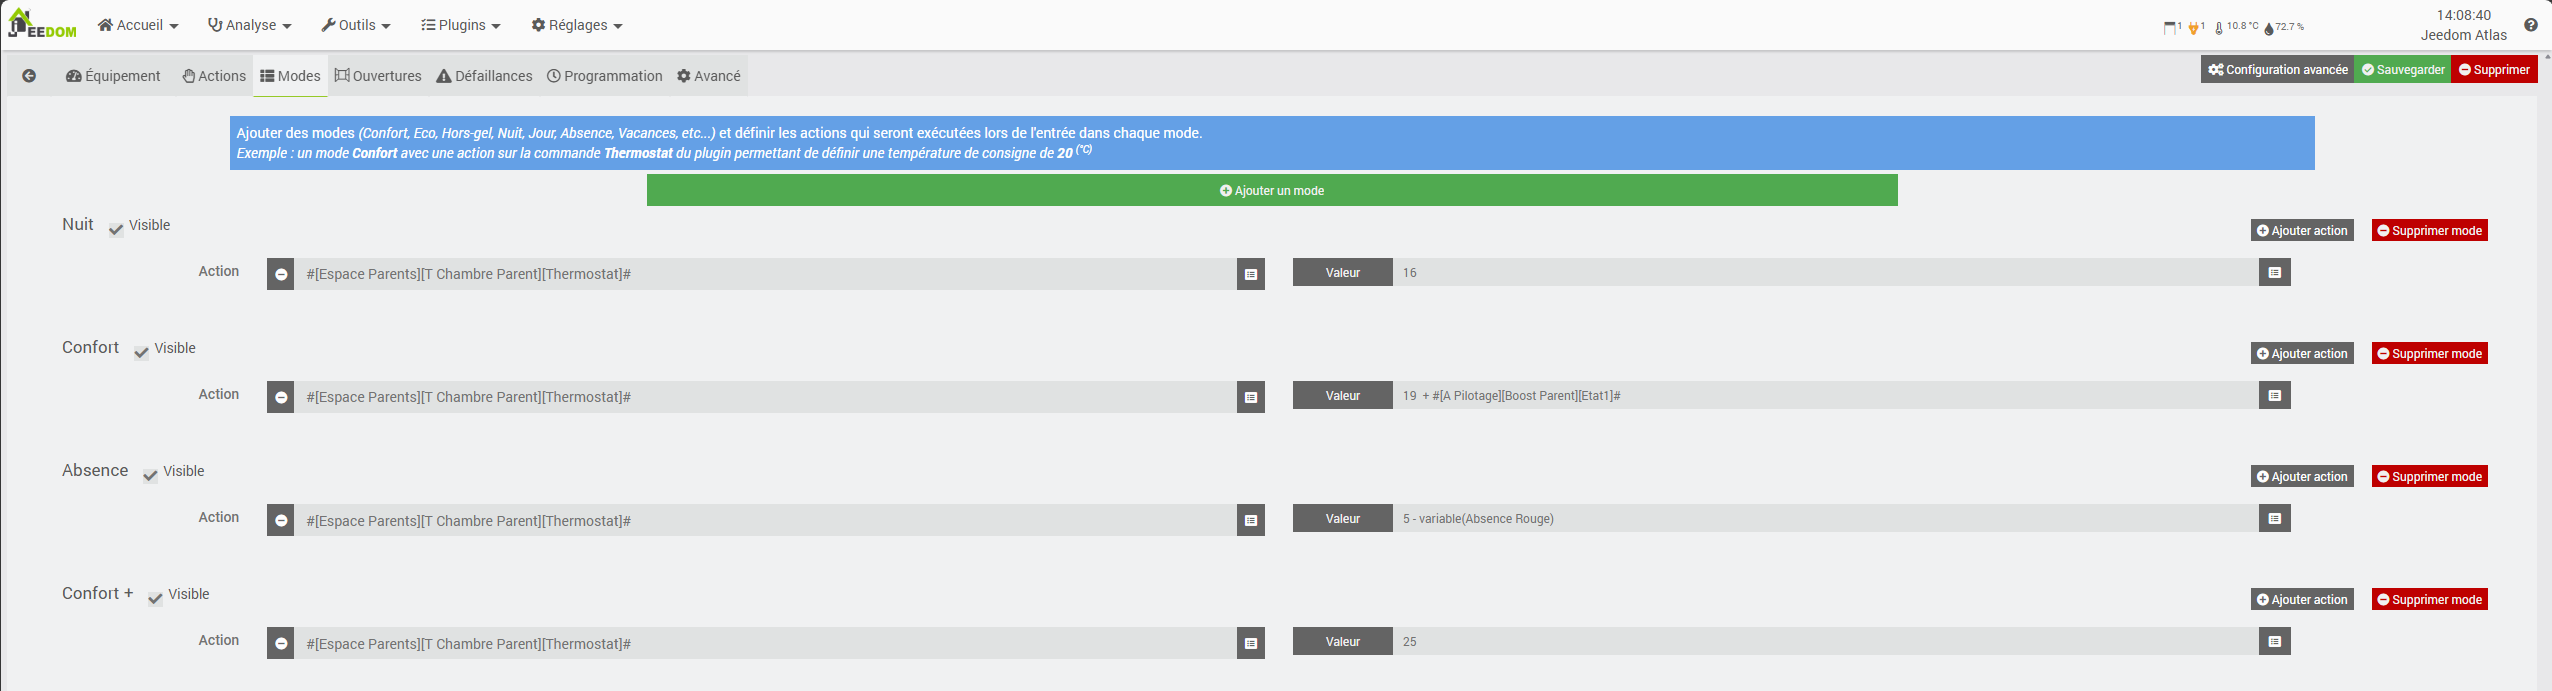Open the Accueil dropdown menu
2552x691 pixels.
point(138,25)
